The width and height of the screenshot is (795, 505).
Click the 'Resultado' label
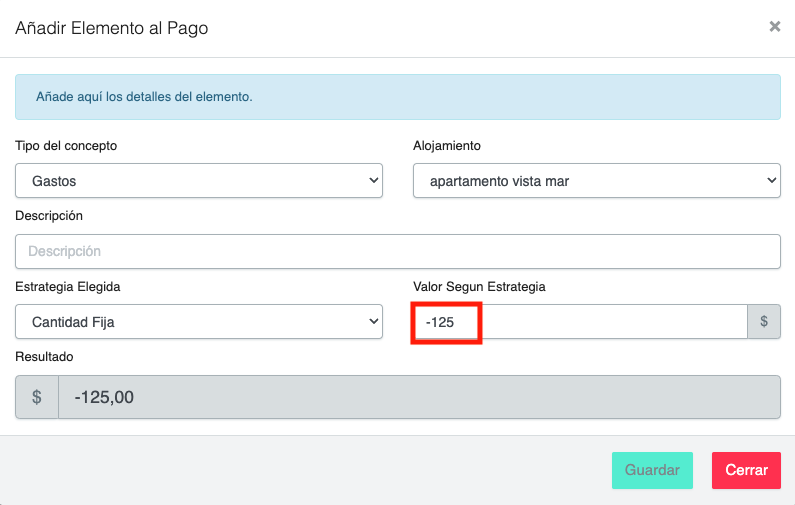[44, 357]
